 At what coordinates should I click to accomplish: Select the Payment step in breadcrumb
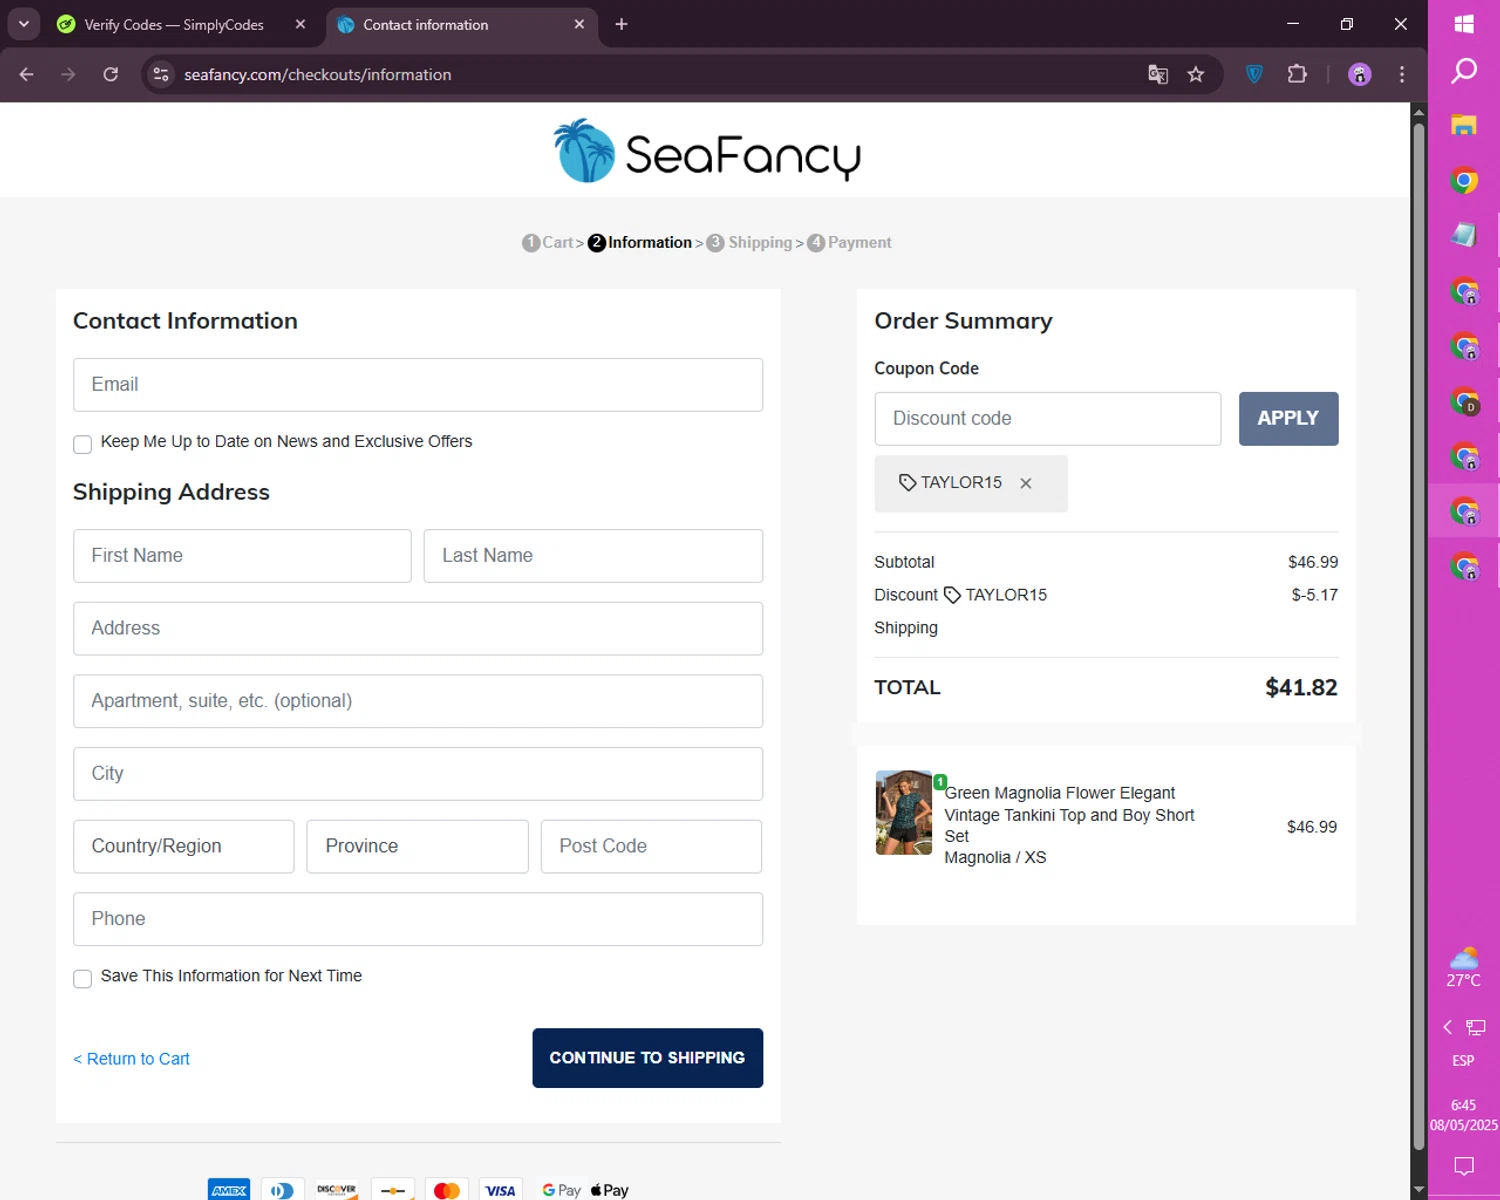tap(849, 242)
